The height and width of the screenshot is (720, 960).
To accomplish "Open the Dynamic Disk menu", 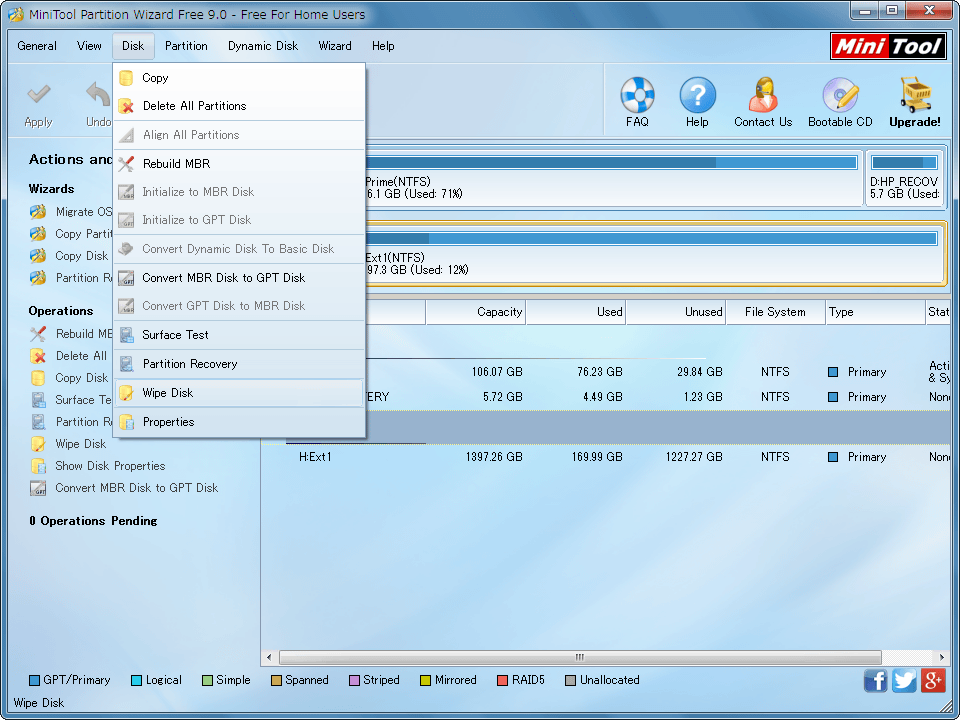I will pos(263,46).
